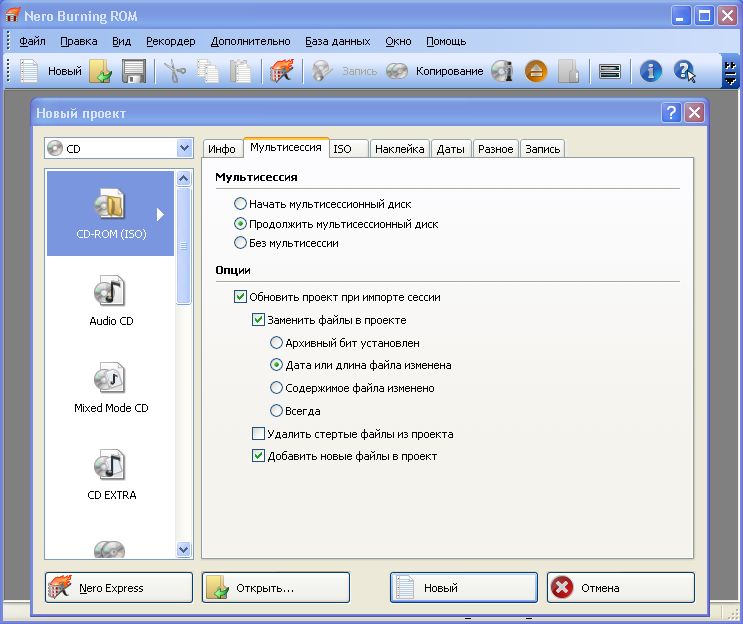Screen dimensions: 743x624
Task: Click the project list scroll up arrow
Action: point(183,179)
